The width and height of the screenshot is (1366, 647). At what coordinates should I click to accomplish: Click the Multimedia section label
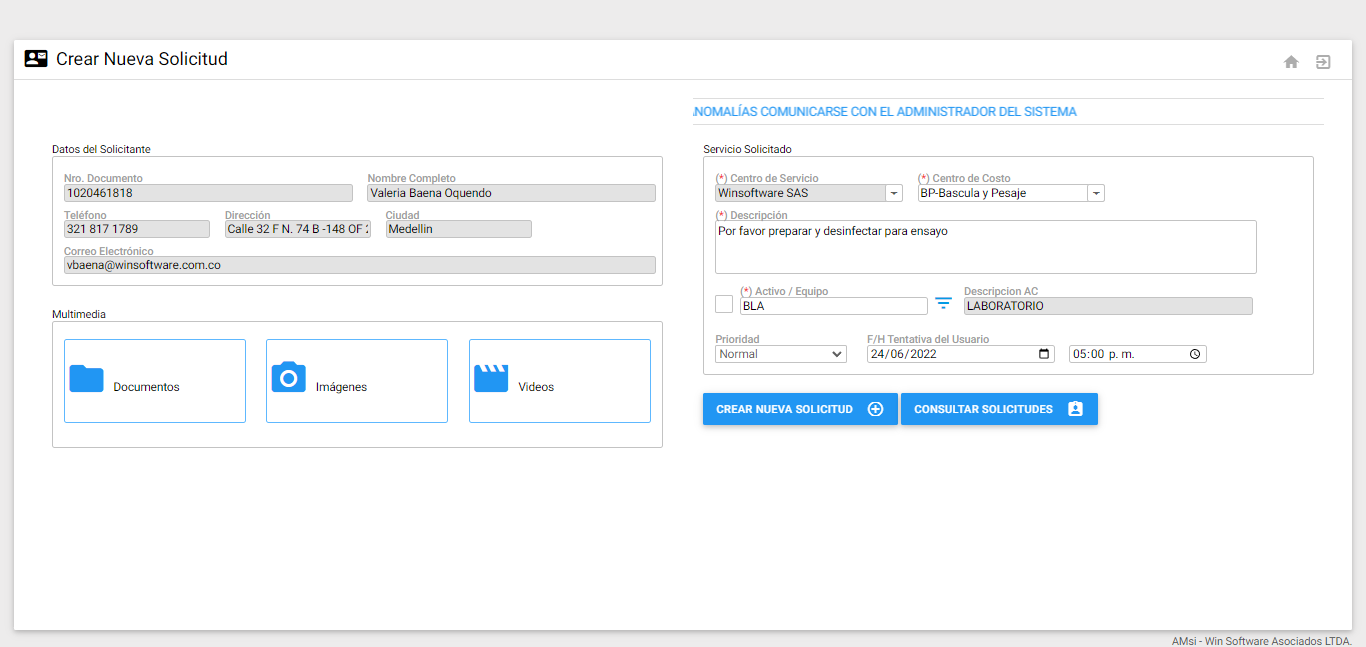click(79, 314)
